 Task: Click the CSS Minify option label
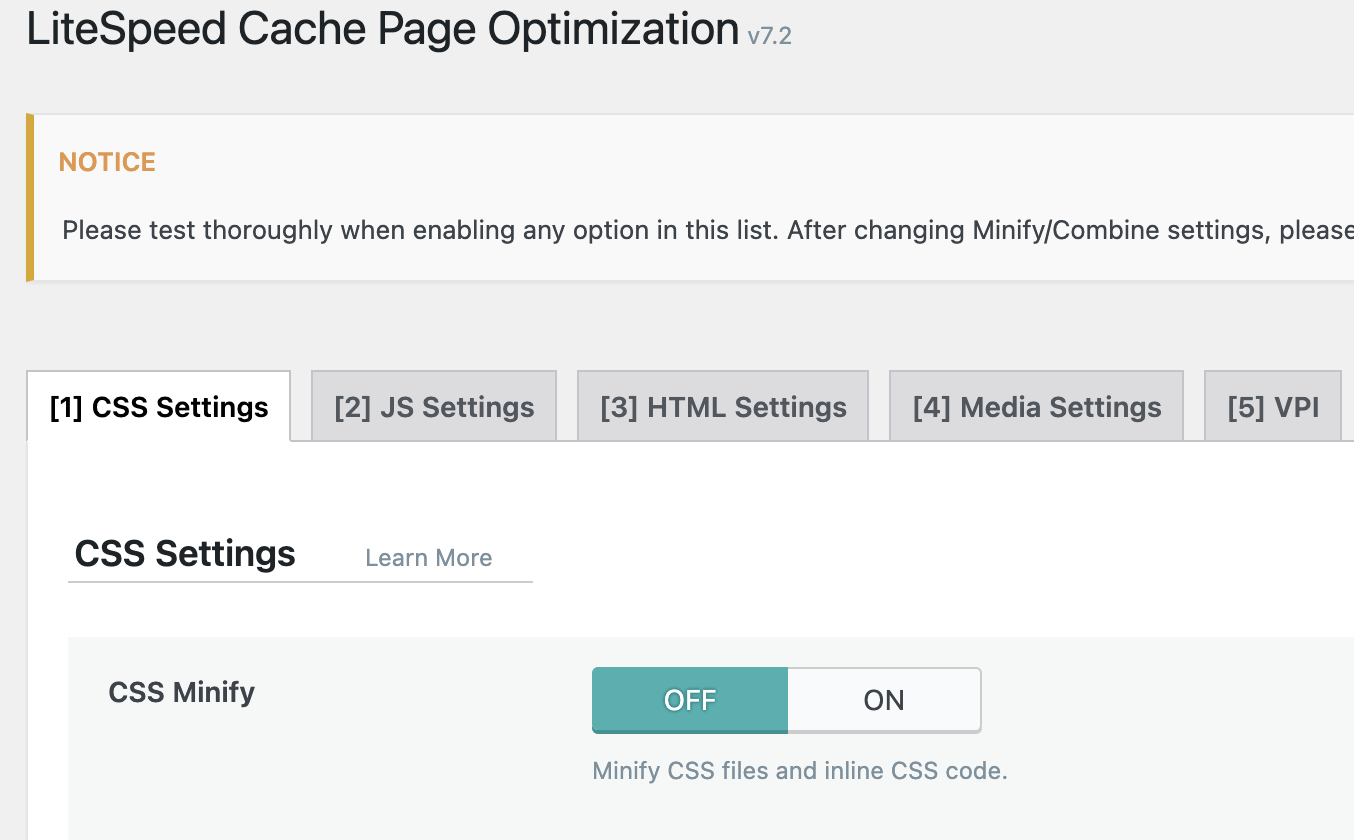pos(181,692)
